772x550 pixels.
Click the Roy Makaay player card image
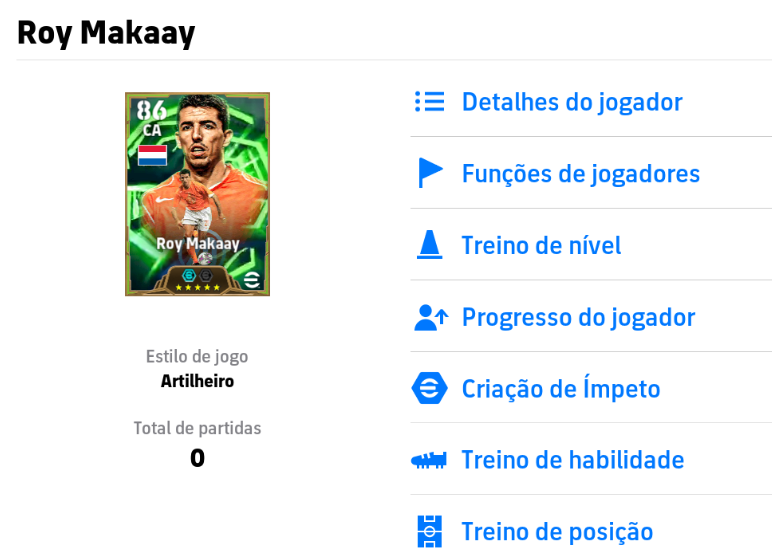(197, 194)
